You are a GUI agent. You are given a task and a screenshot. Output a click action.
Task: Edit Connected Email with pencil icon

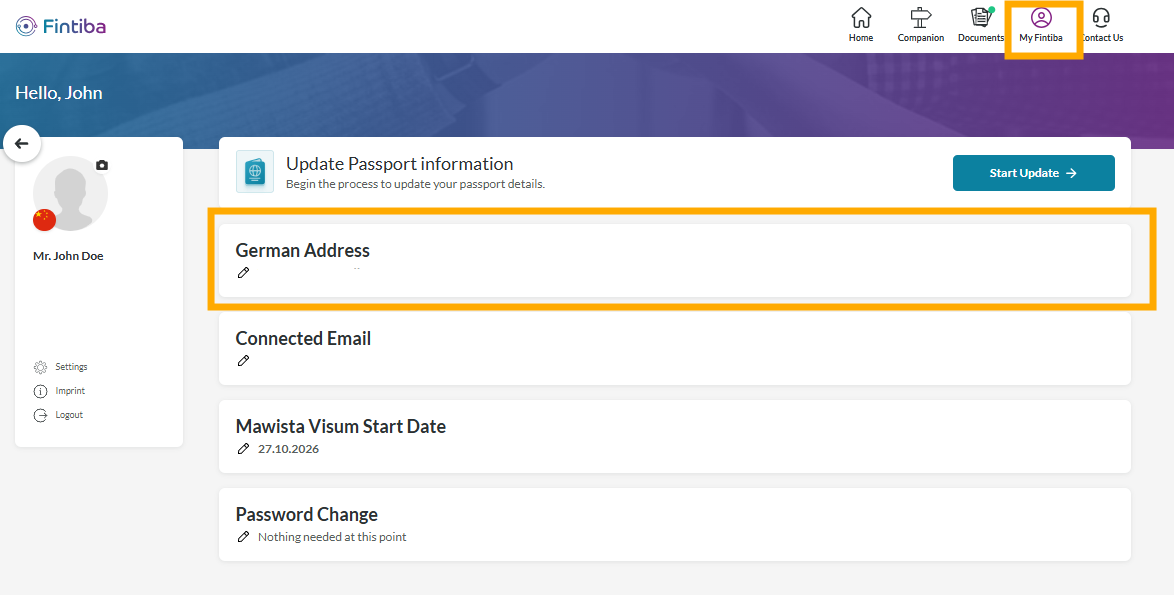243,361
